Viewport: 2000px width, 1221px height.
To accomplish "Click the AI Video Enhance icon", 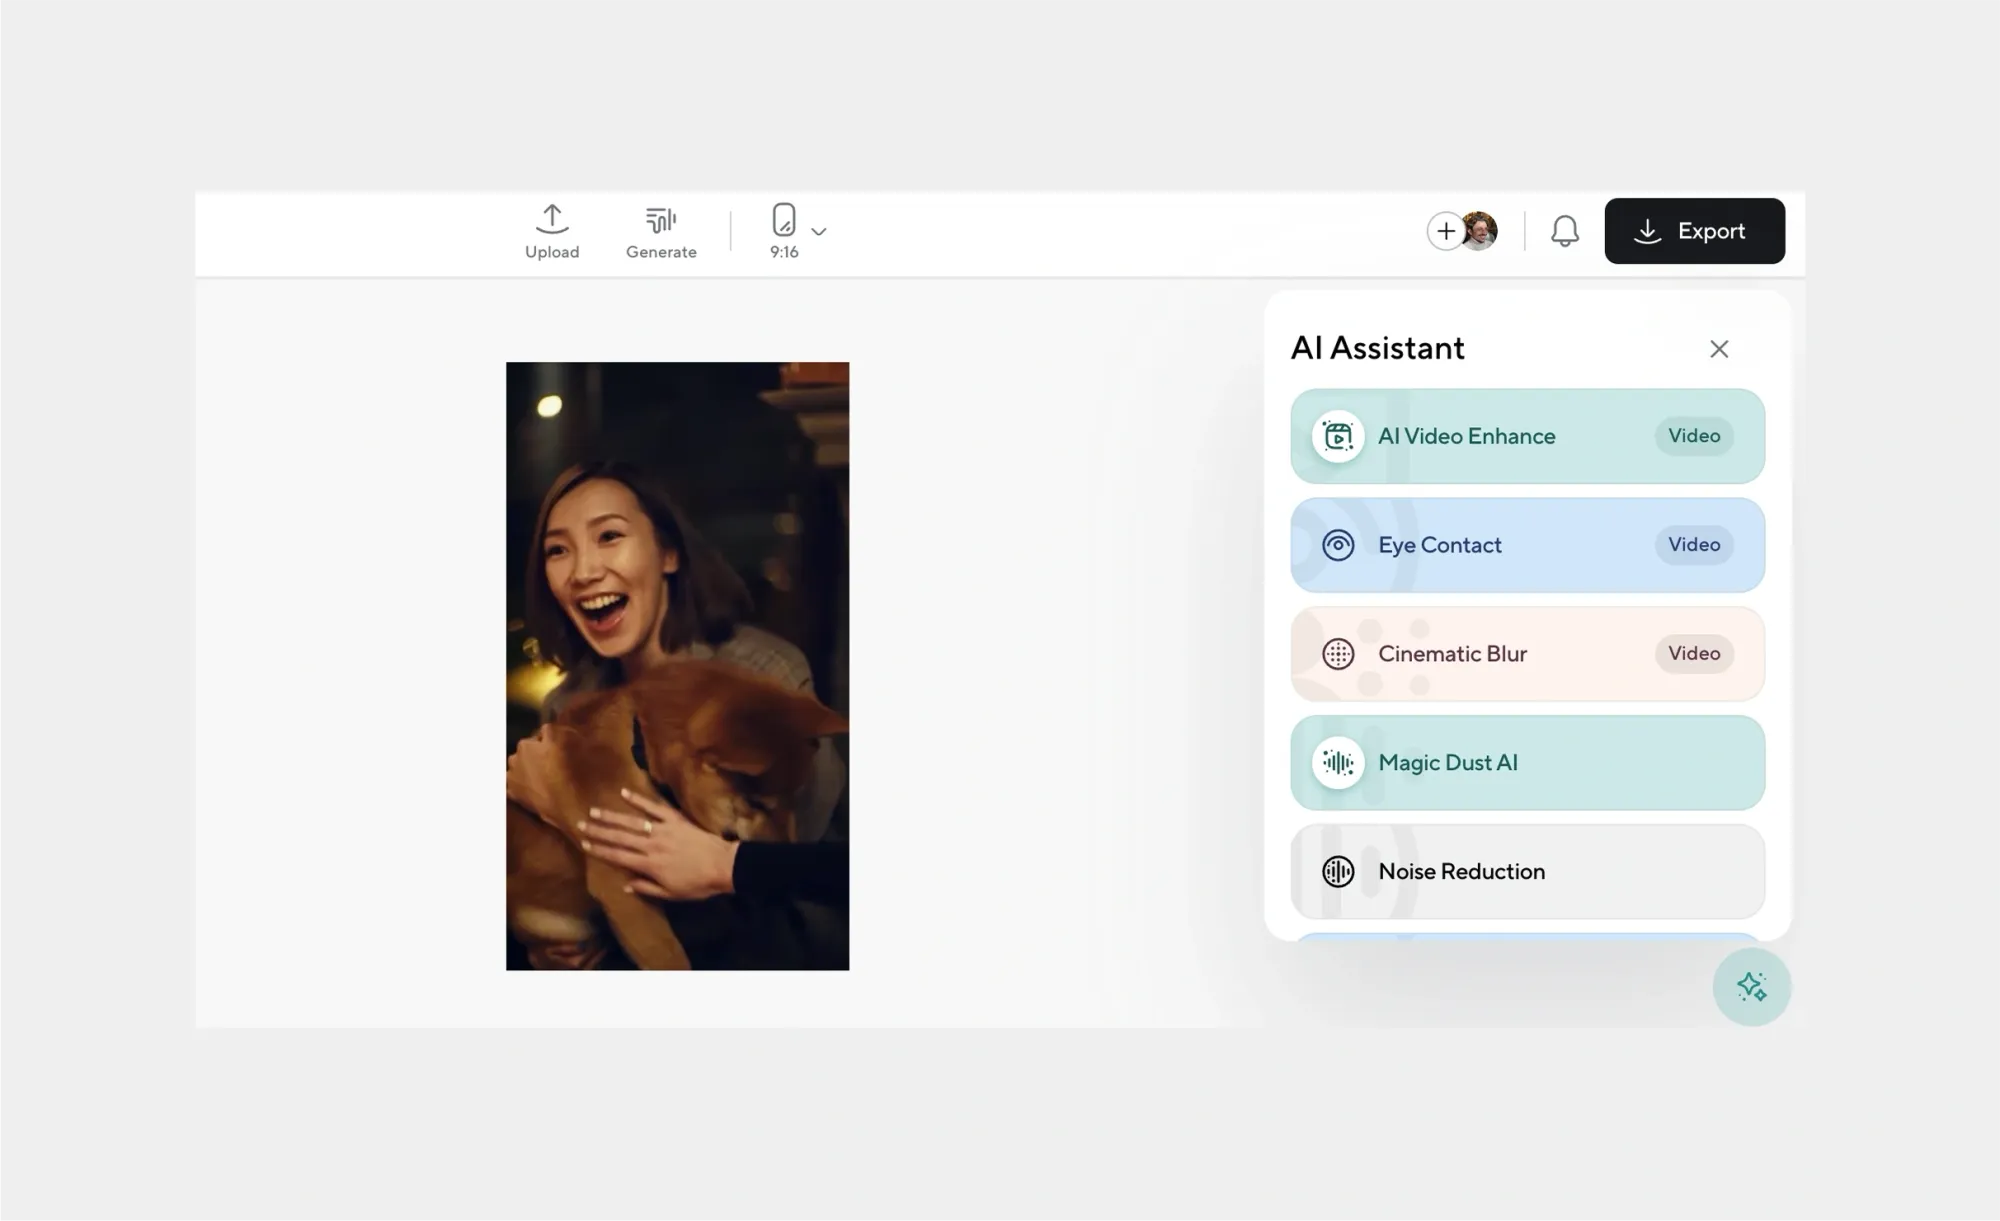I will coord(1338,436).
